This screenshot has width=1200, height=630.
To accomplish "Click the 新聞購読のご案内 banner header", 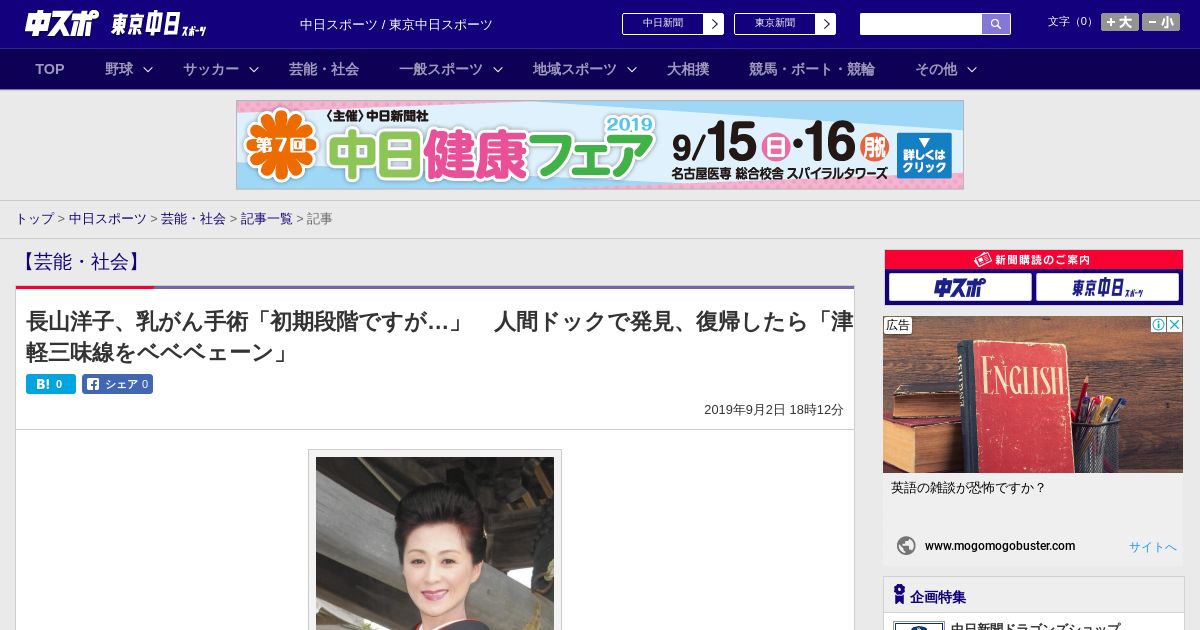I will [1034, 260].
